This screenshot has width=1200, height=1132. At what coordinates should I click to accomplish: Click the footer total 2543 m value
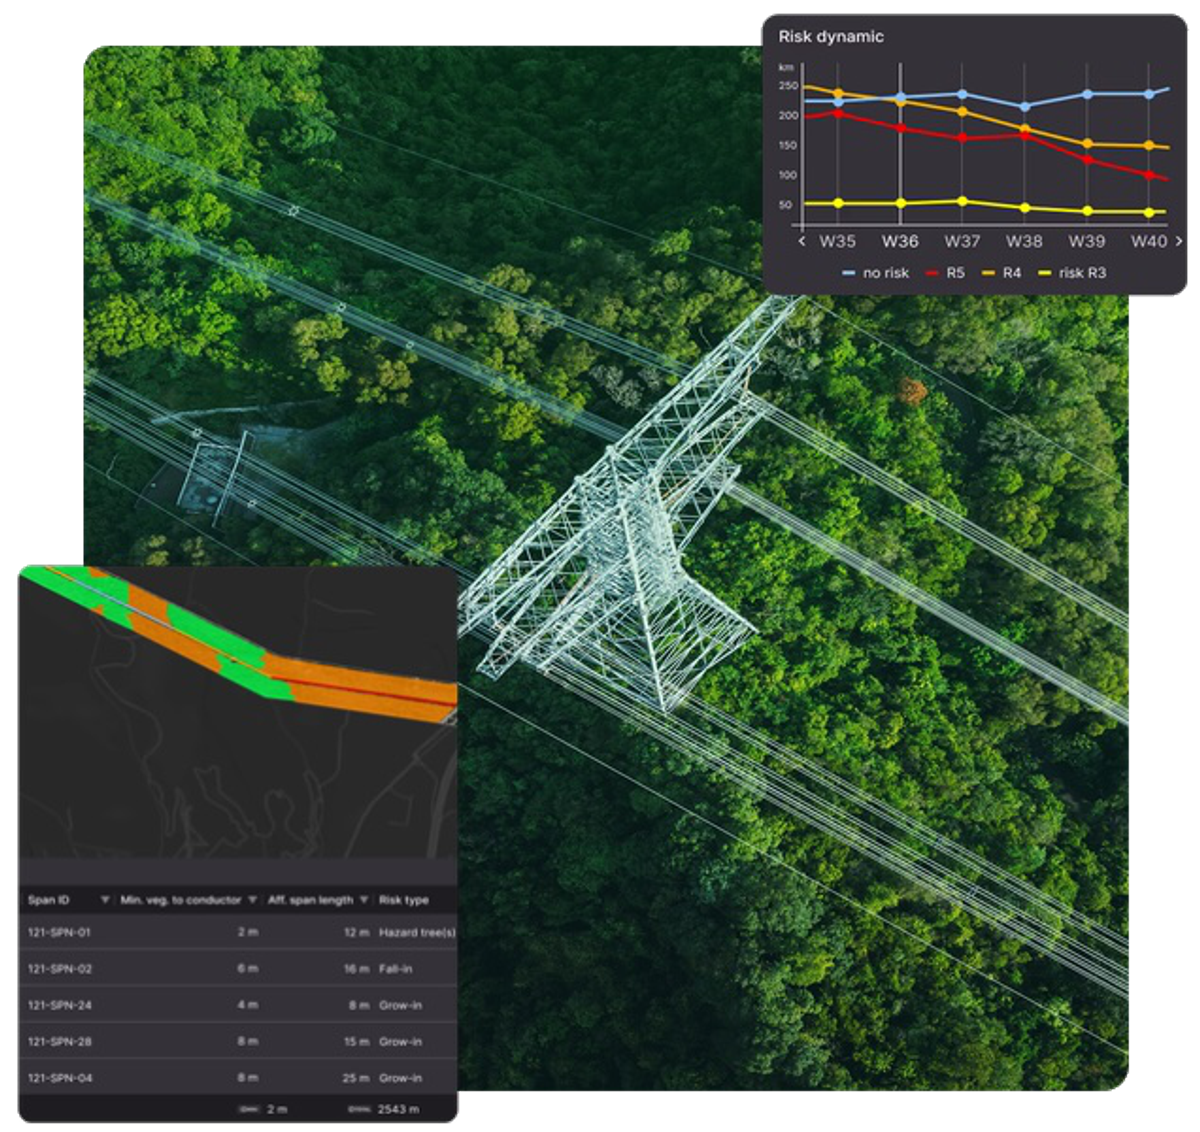pyautogui.click(x=398, y=1109)
